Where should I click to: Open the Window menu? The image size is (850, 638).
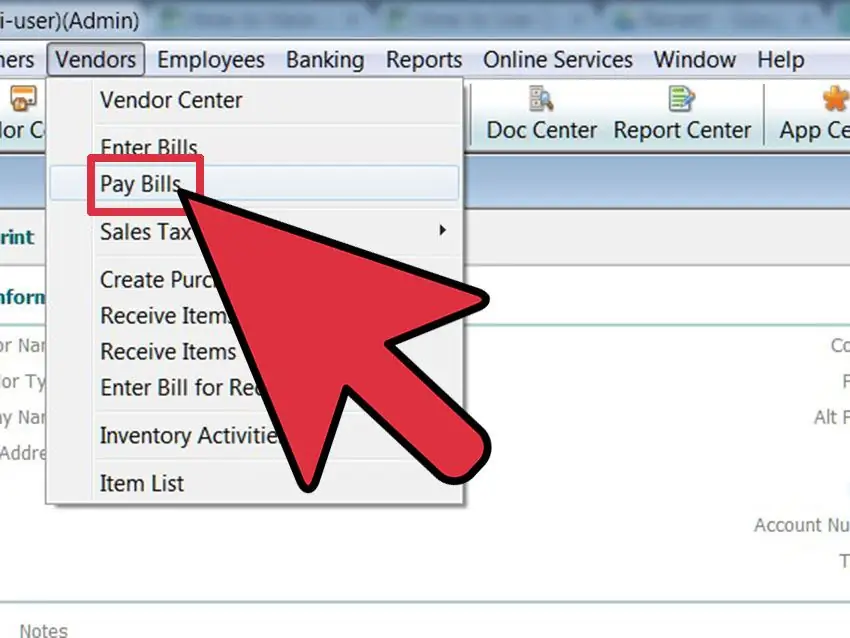(x=694, y=60)
